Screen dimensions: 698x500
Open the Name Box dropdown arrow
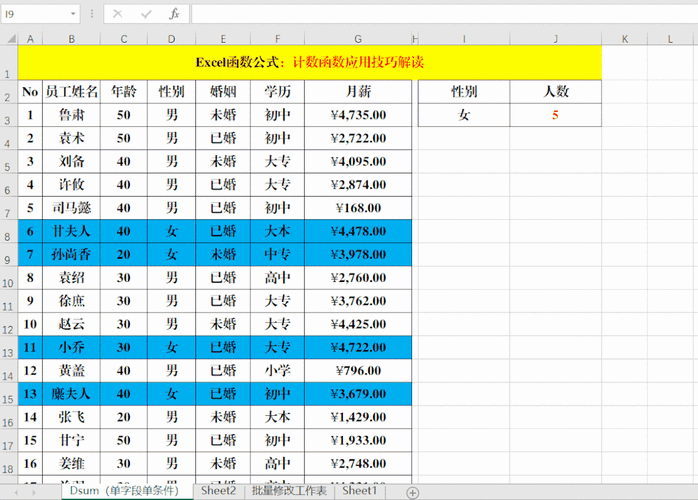(x=73, y=14)
